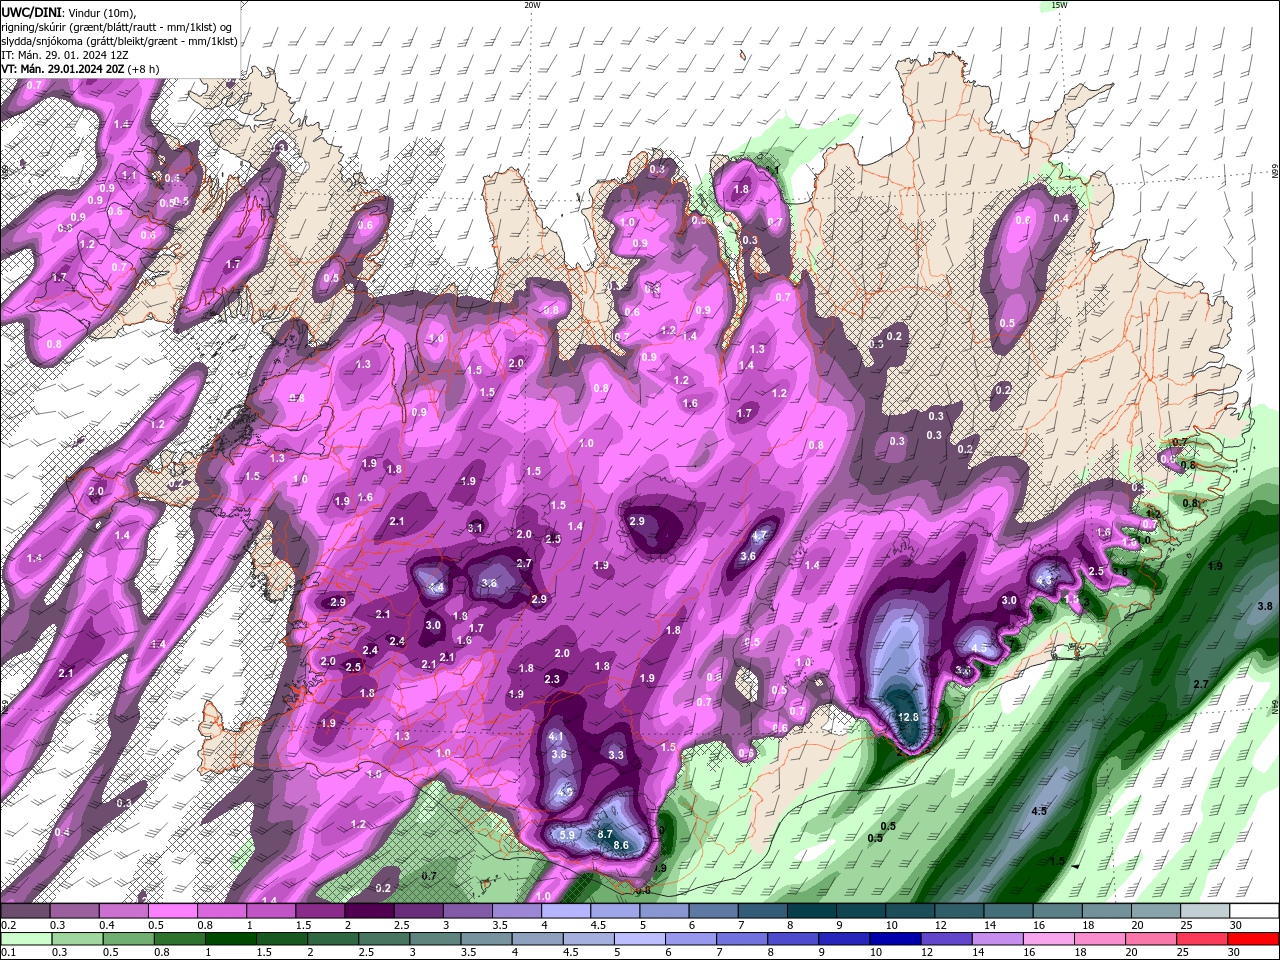Screen dimensions: 1280x960
Task: Click the bright magenta 0.5 swatch in snow scale
Action: coord(172,911)
